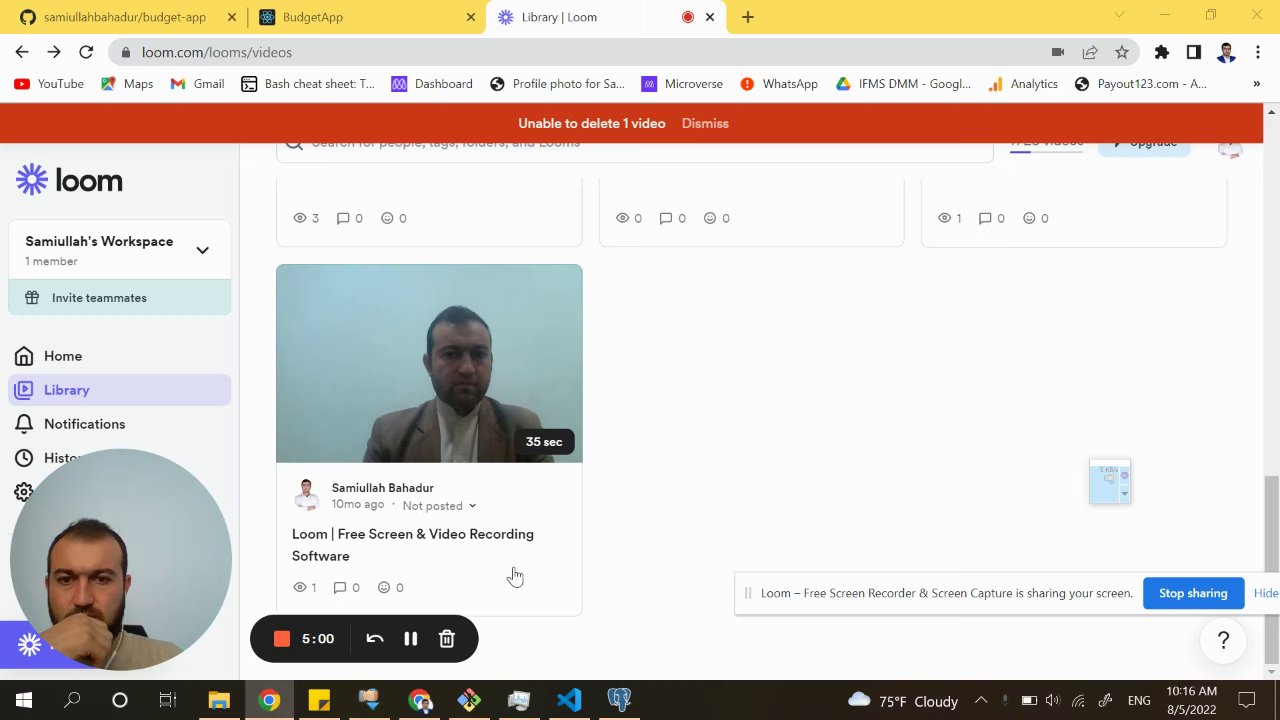Toggle Chrome side panel icon
Image resolution: width=1280 pixels, height=720 pixels.
1193,52
